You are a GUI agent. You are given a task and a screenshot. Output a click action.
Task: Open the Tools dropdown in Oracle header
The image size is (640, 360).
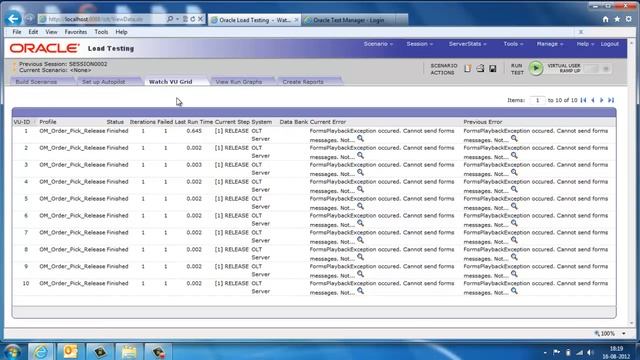click(513, 44)
